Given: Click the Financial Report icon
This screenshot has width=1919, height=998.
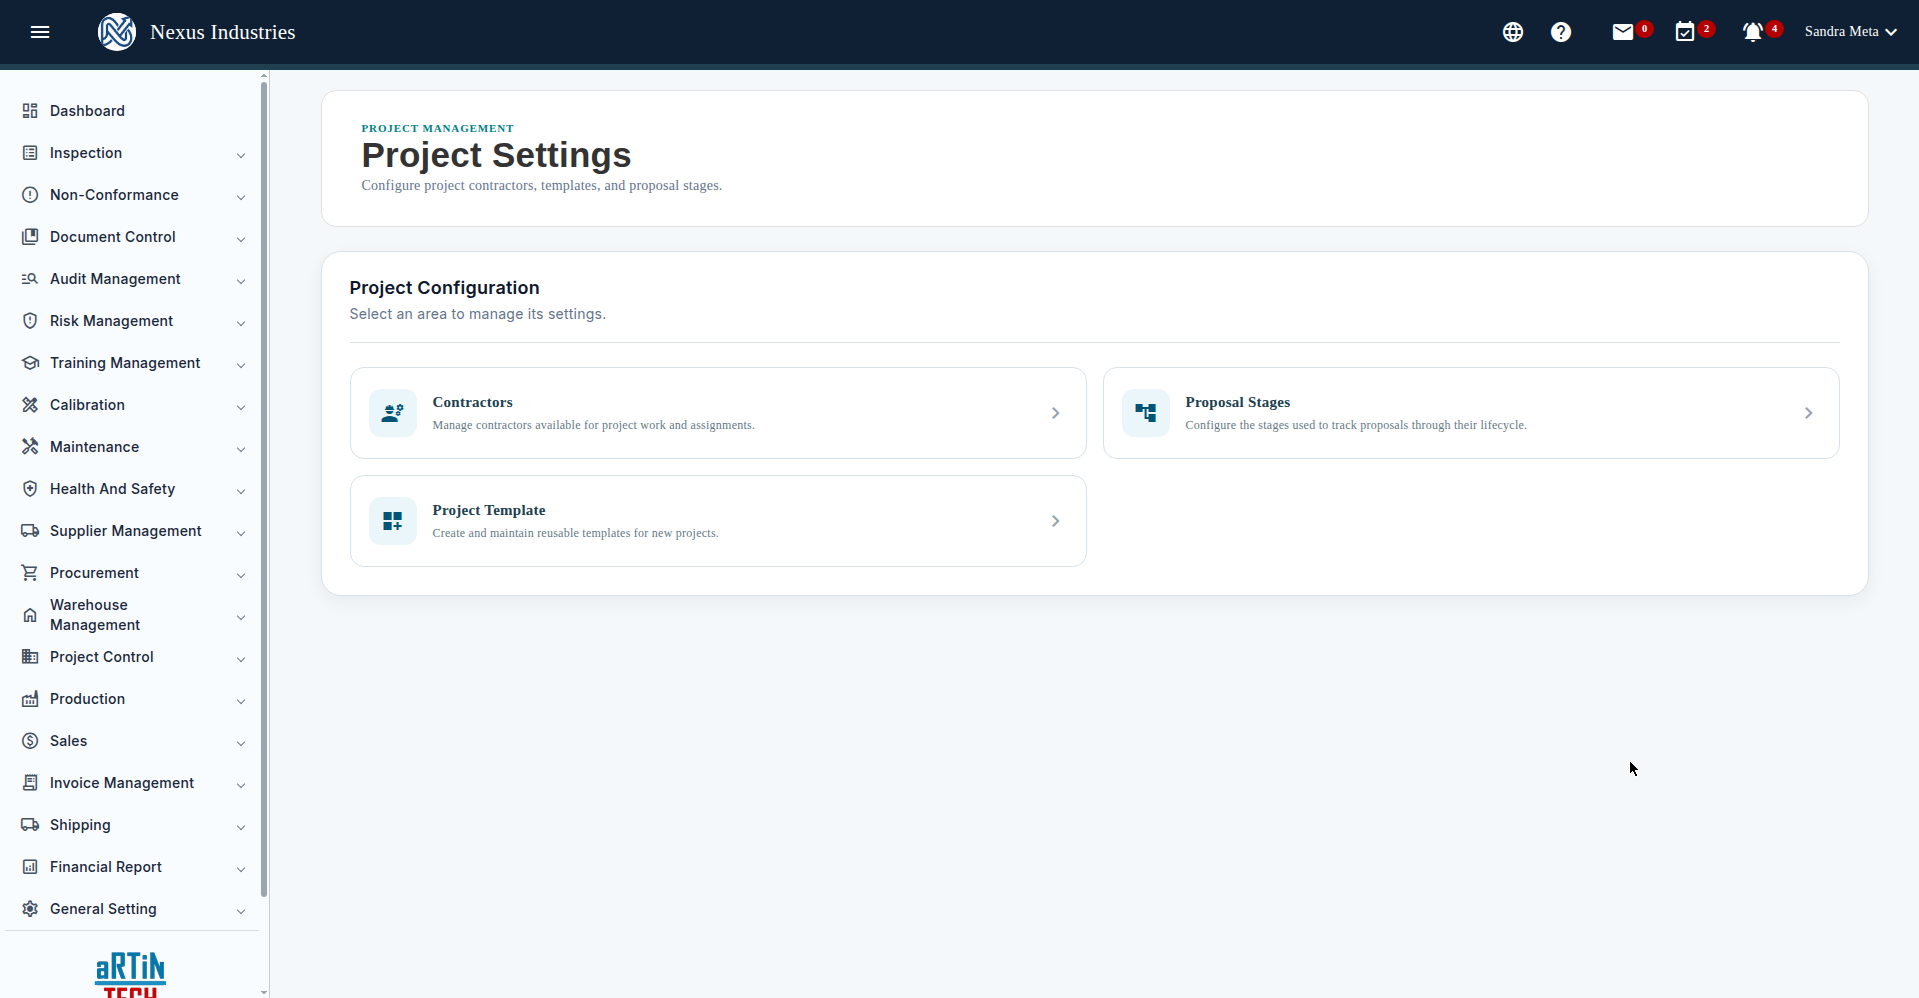Looking at the screenshot, I should 30,867.
